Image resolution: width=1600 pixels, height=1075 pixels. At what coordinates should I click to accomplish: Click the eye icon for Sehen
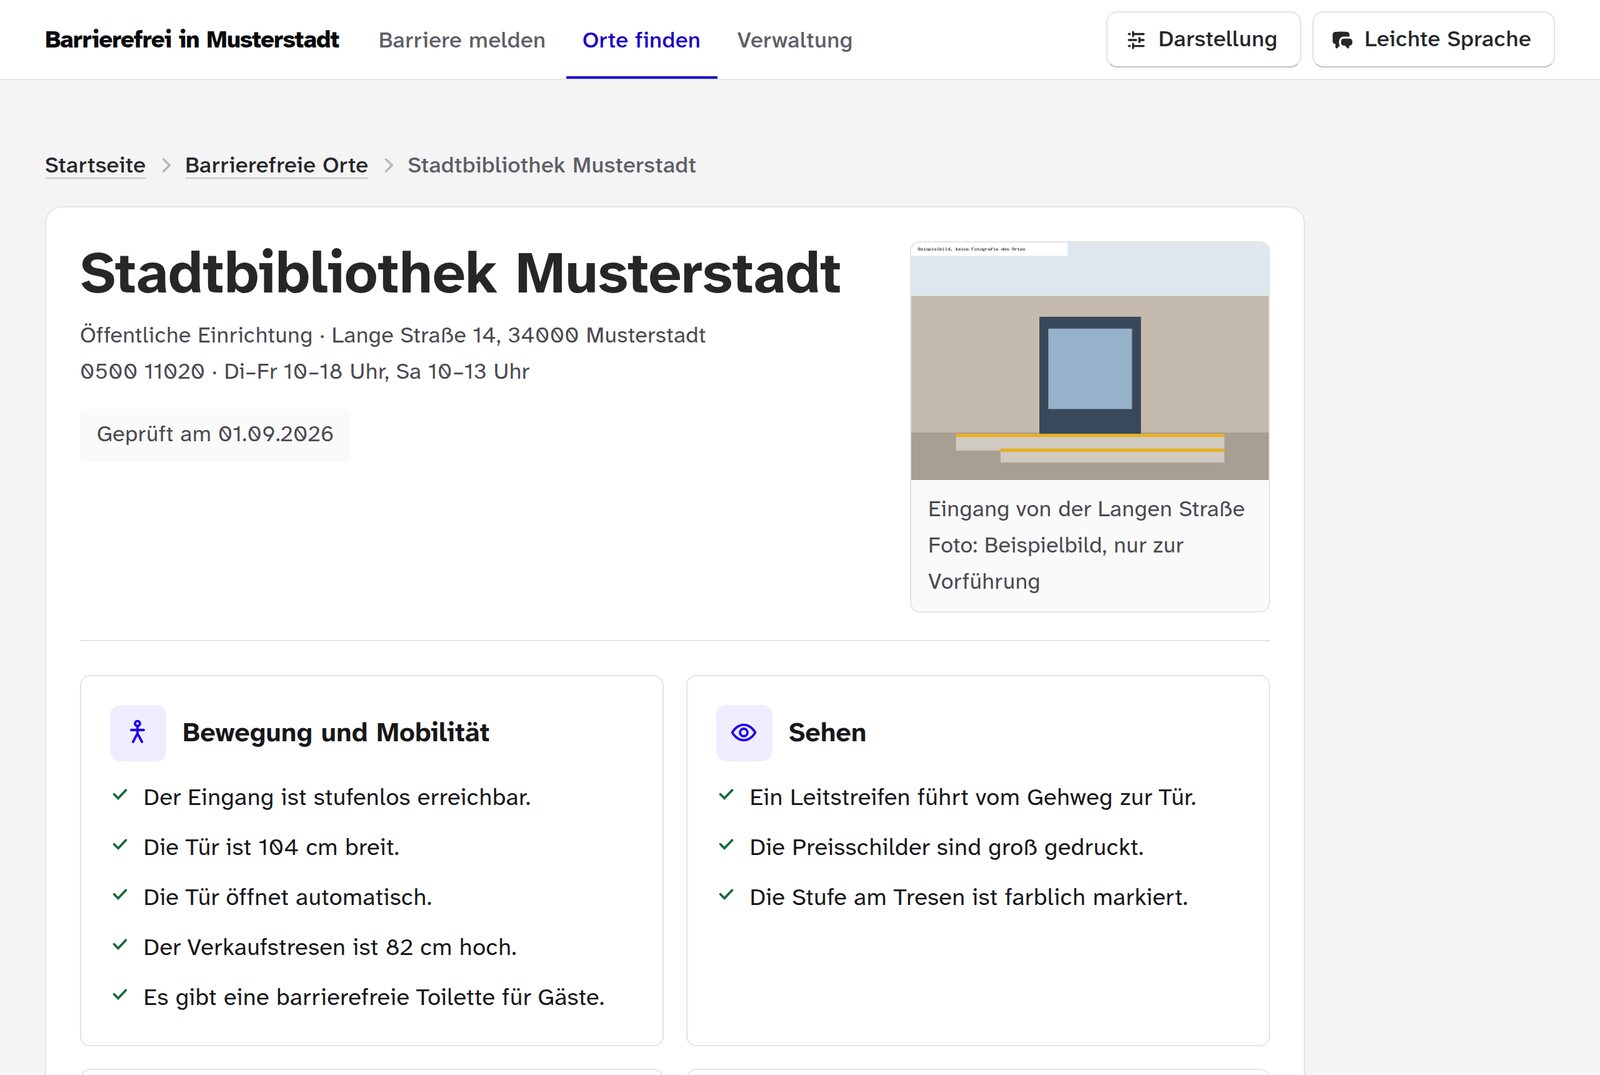(744, 733)
